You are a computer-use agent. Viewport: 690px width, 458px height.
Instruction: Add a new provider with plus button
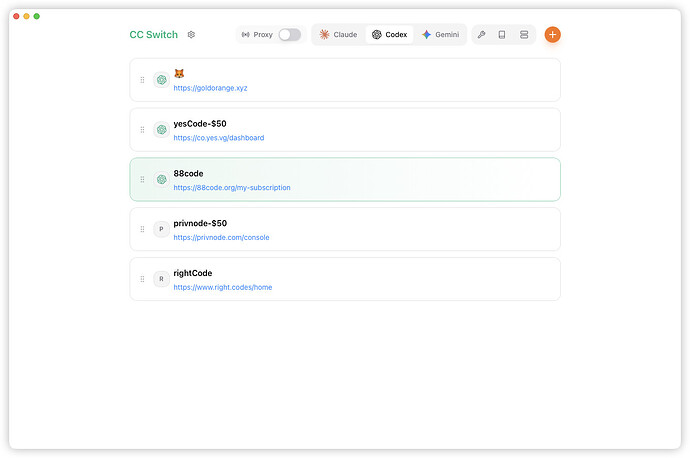(552, 34)
